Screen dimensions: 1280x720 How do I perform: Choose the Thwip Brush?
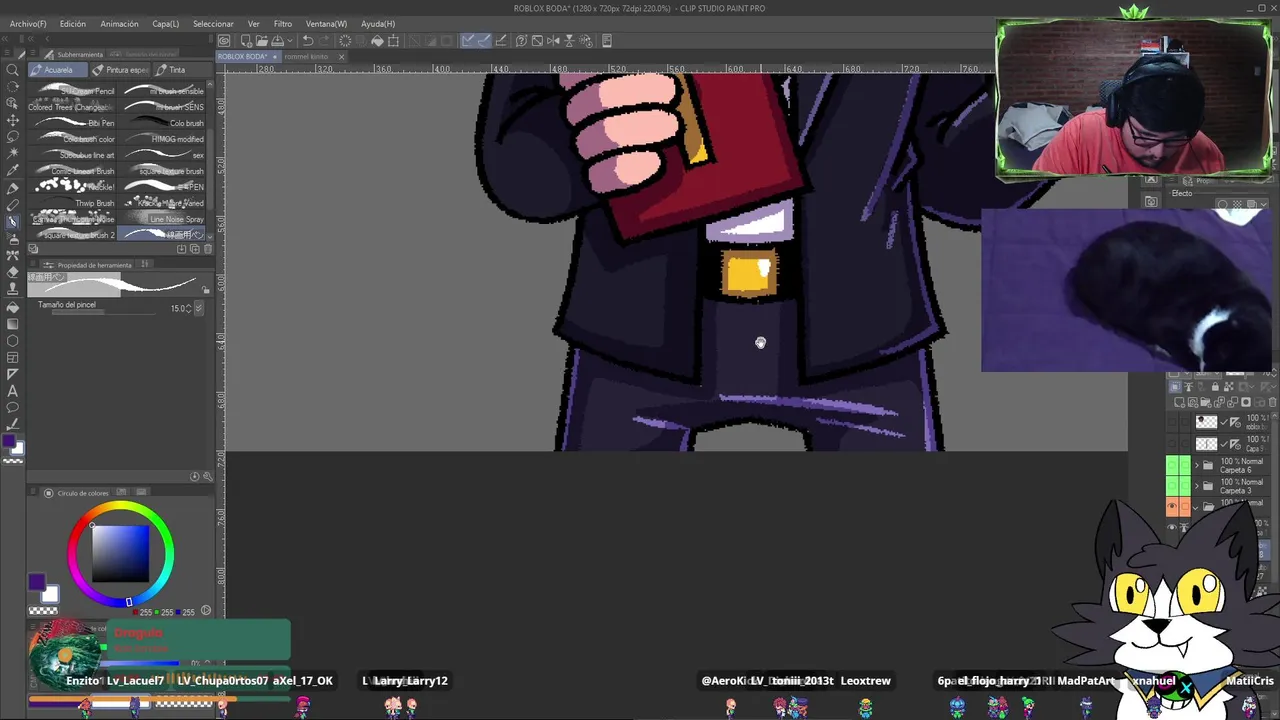[73, 203]
